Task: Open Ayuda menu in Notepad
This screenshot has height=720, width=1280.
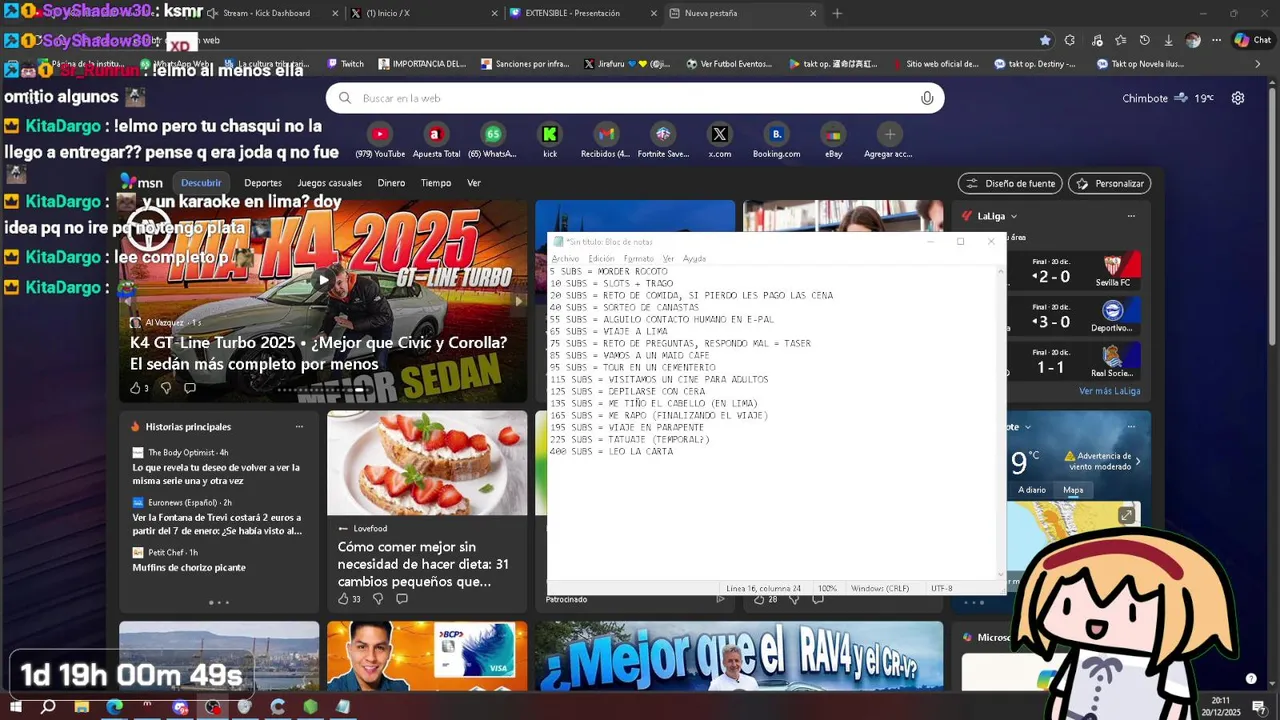Action: [x=694, y=258]
